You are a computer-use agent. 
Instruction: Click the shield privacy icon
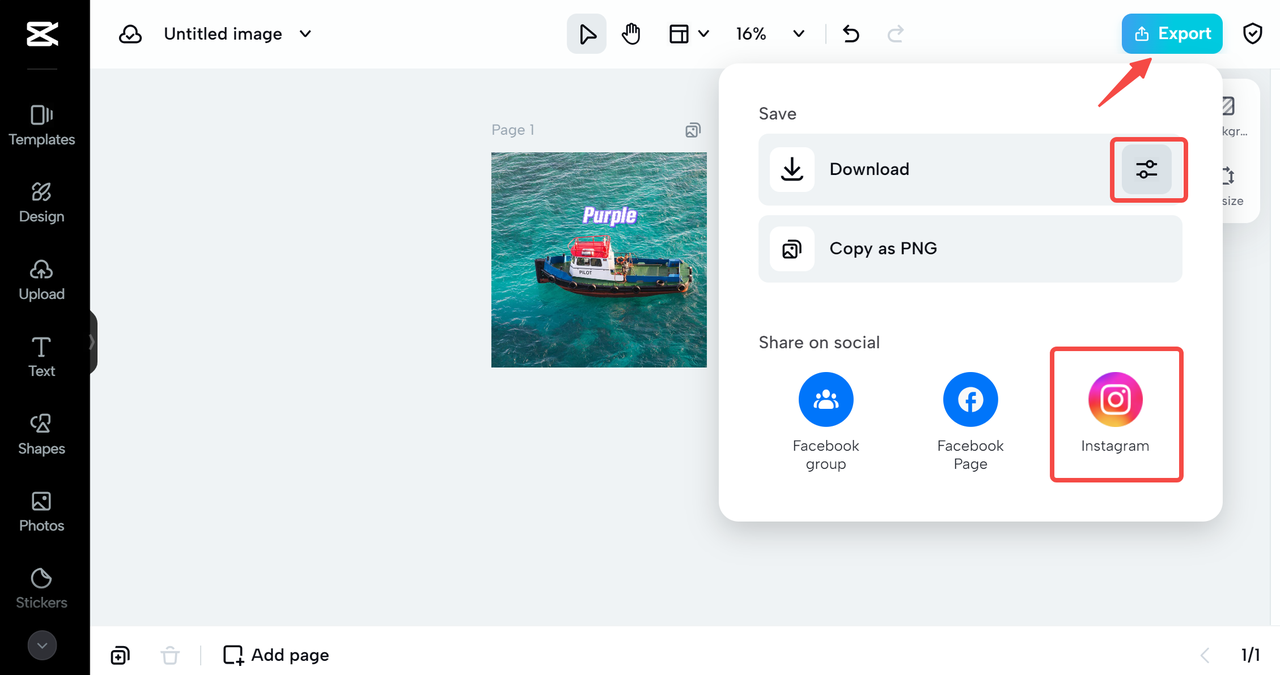click(1252, 34)
